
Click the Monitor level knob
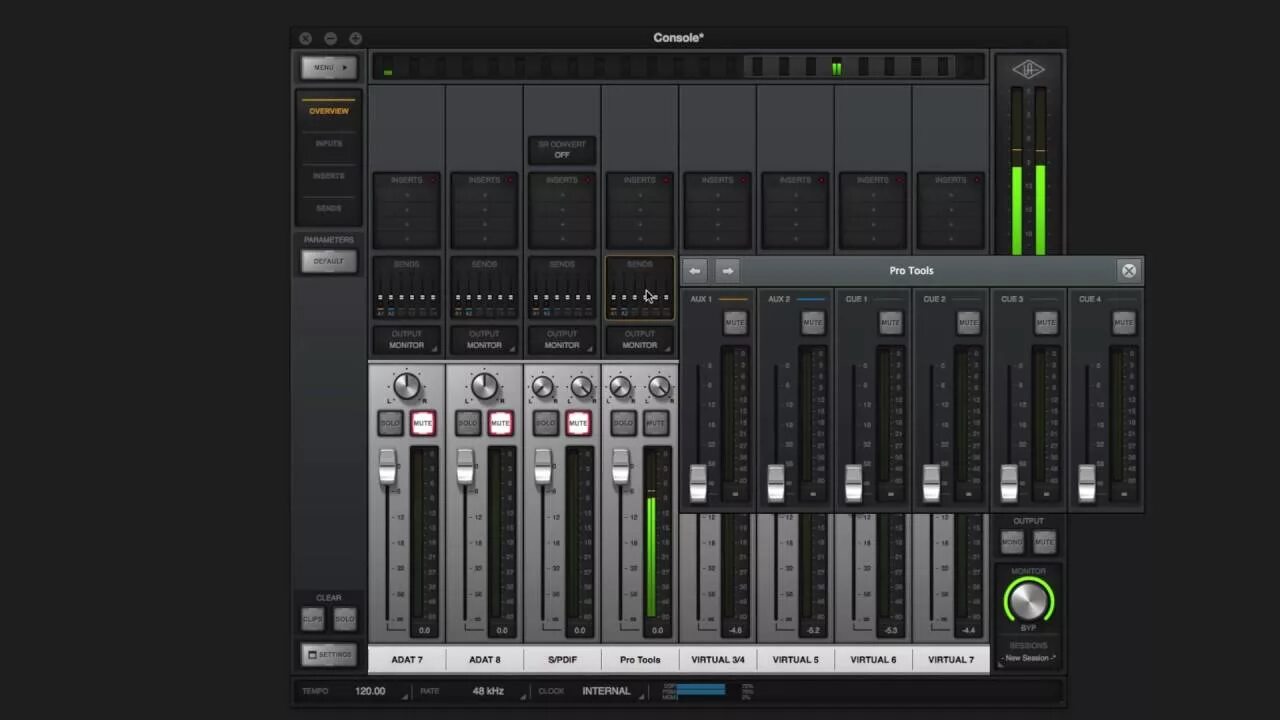tap(1028, 601)
